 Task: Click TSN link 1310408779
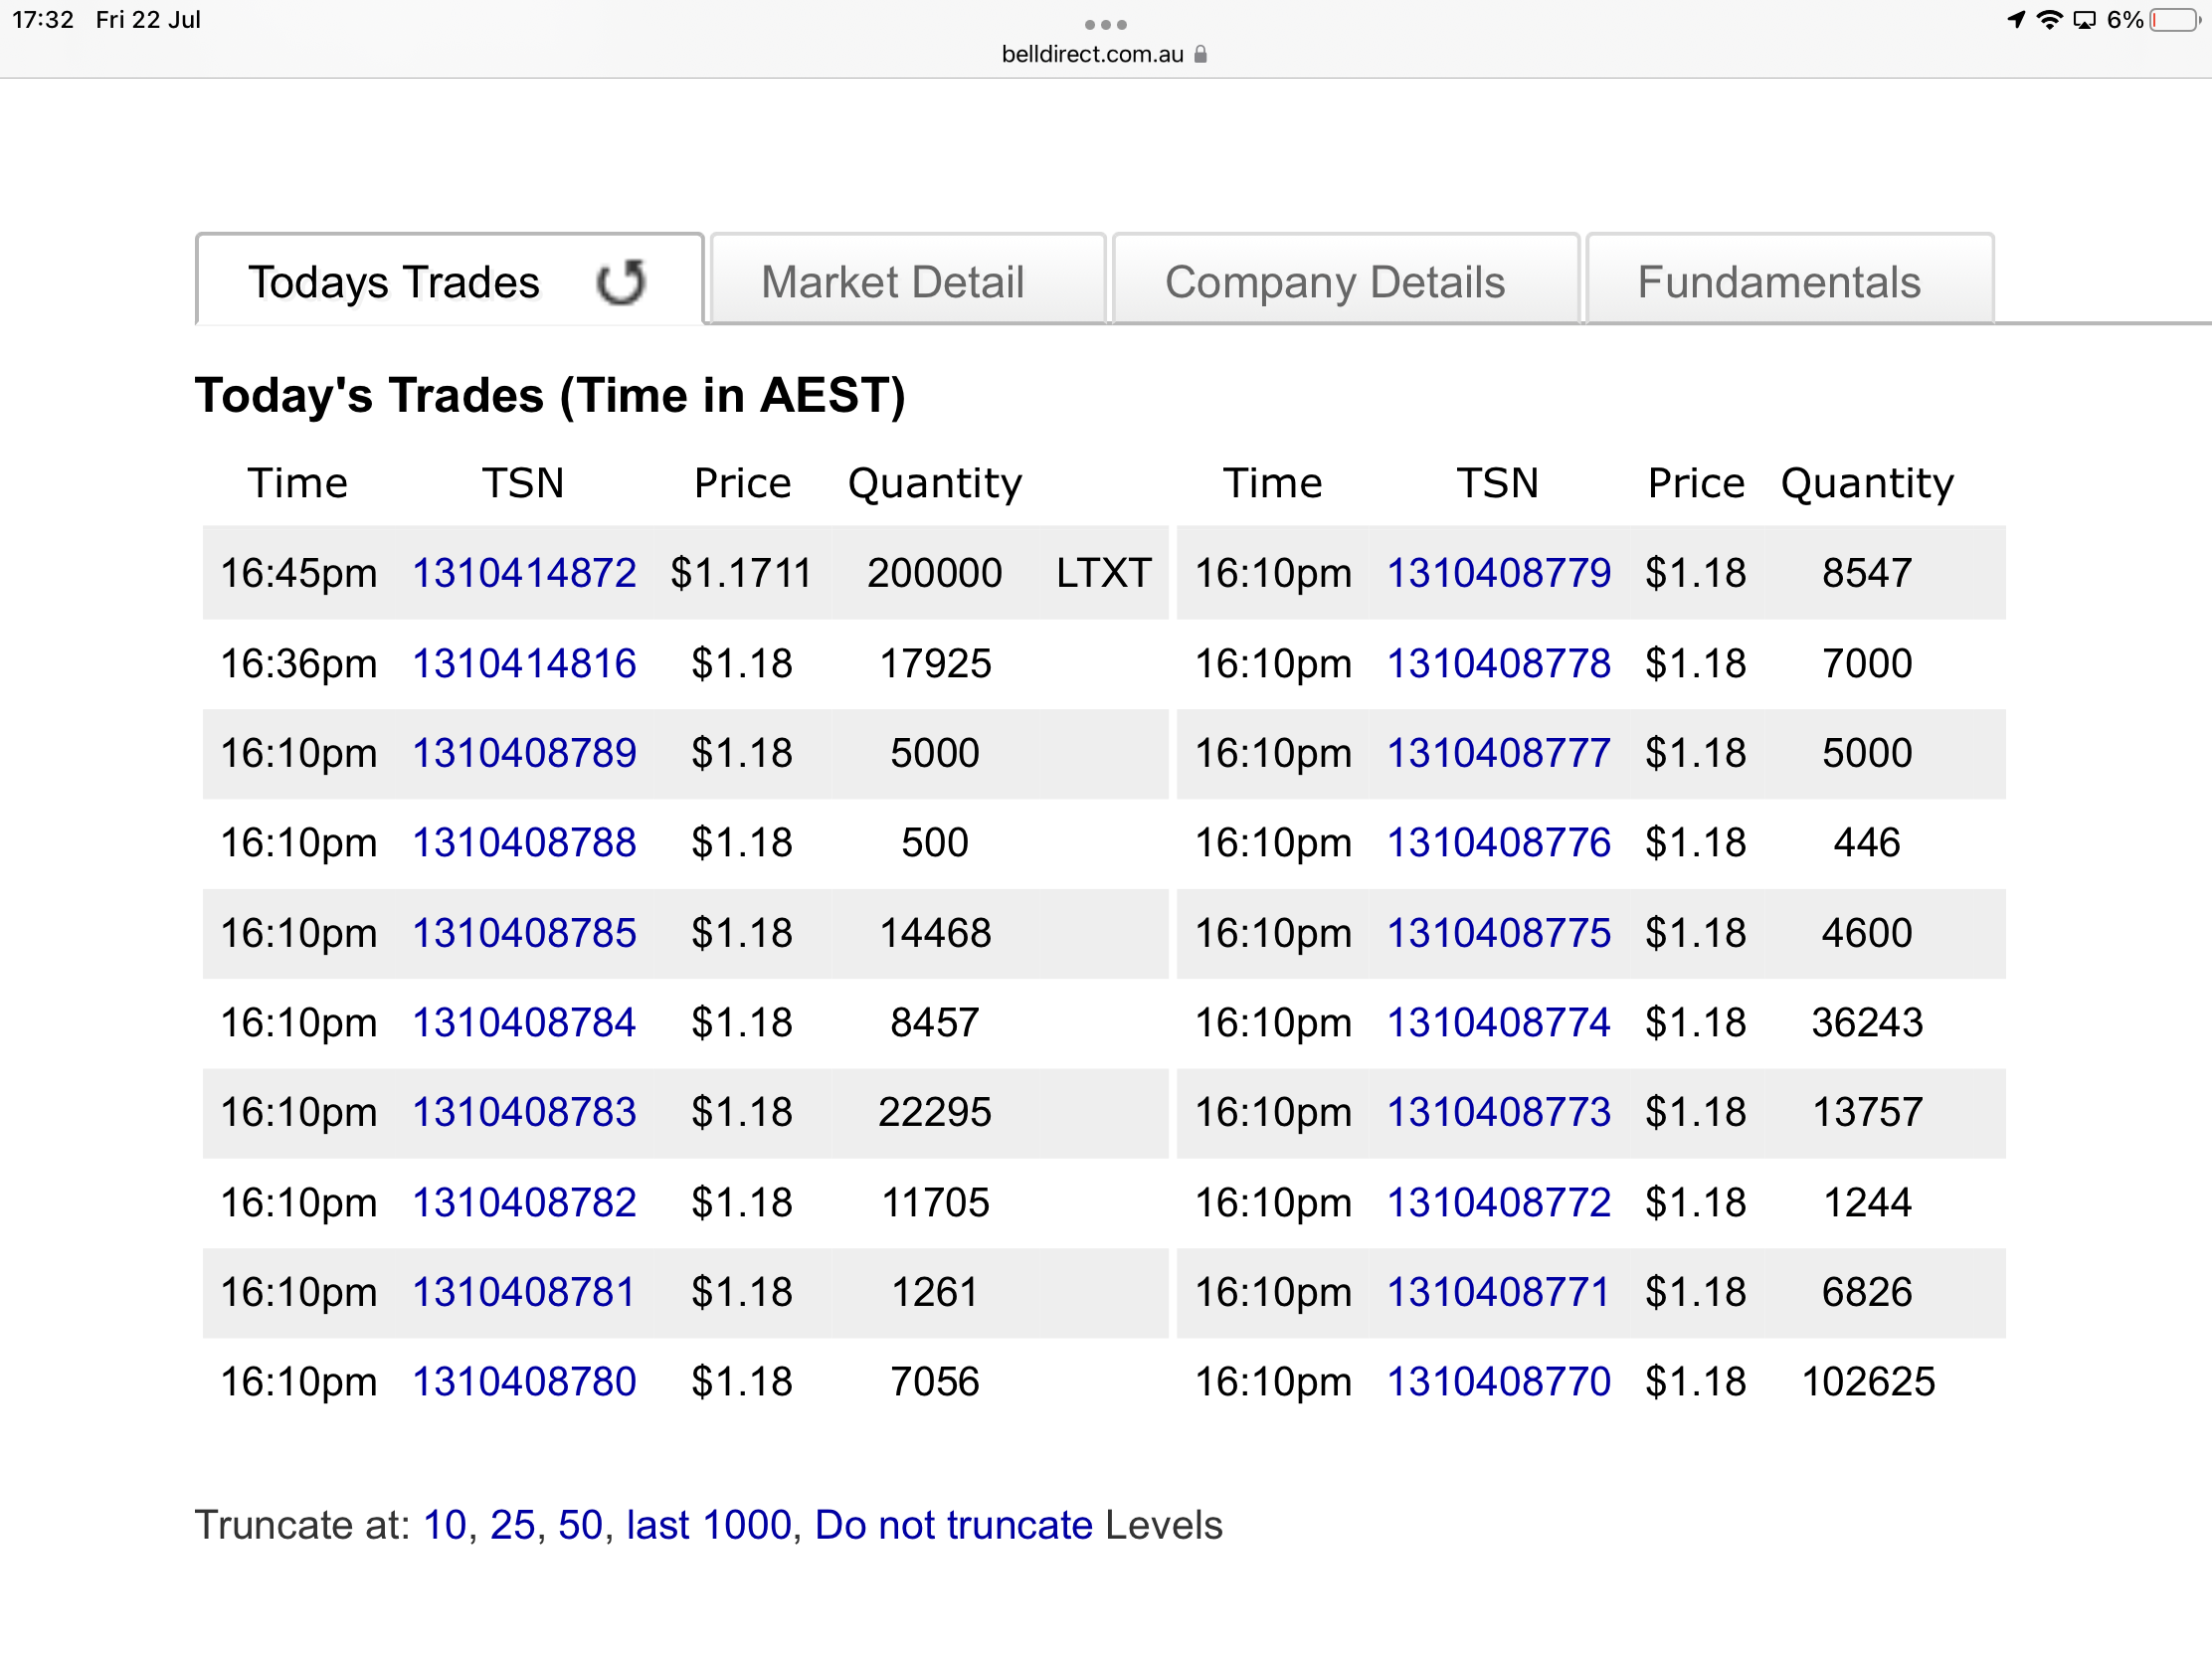point(1498,573)
